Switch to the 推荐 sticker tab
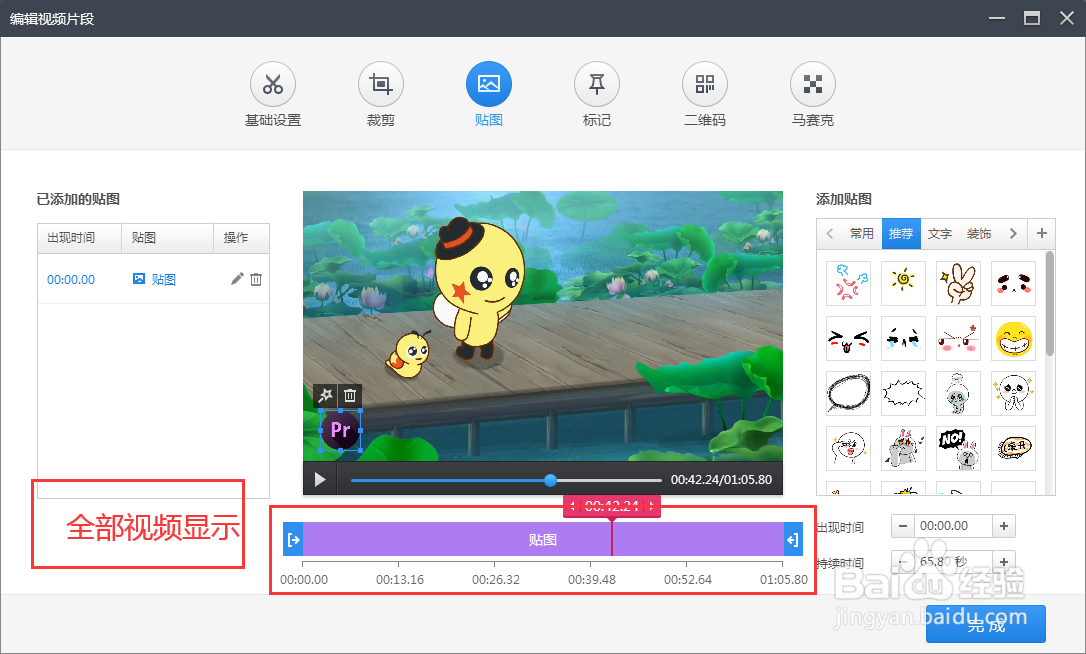The height and width of the screenshot is (654, 1086). [901, 233]
